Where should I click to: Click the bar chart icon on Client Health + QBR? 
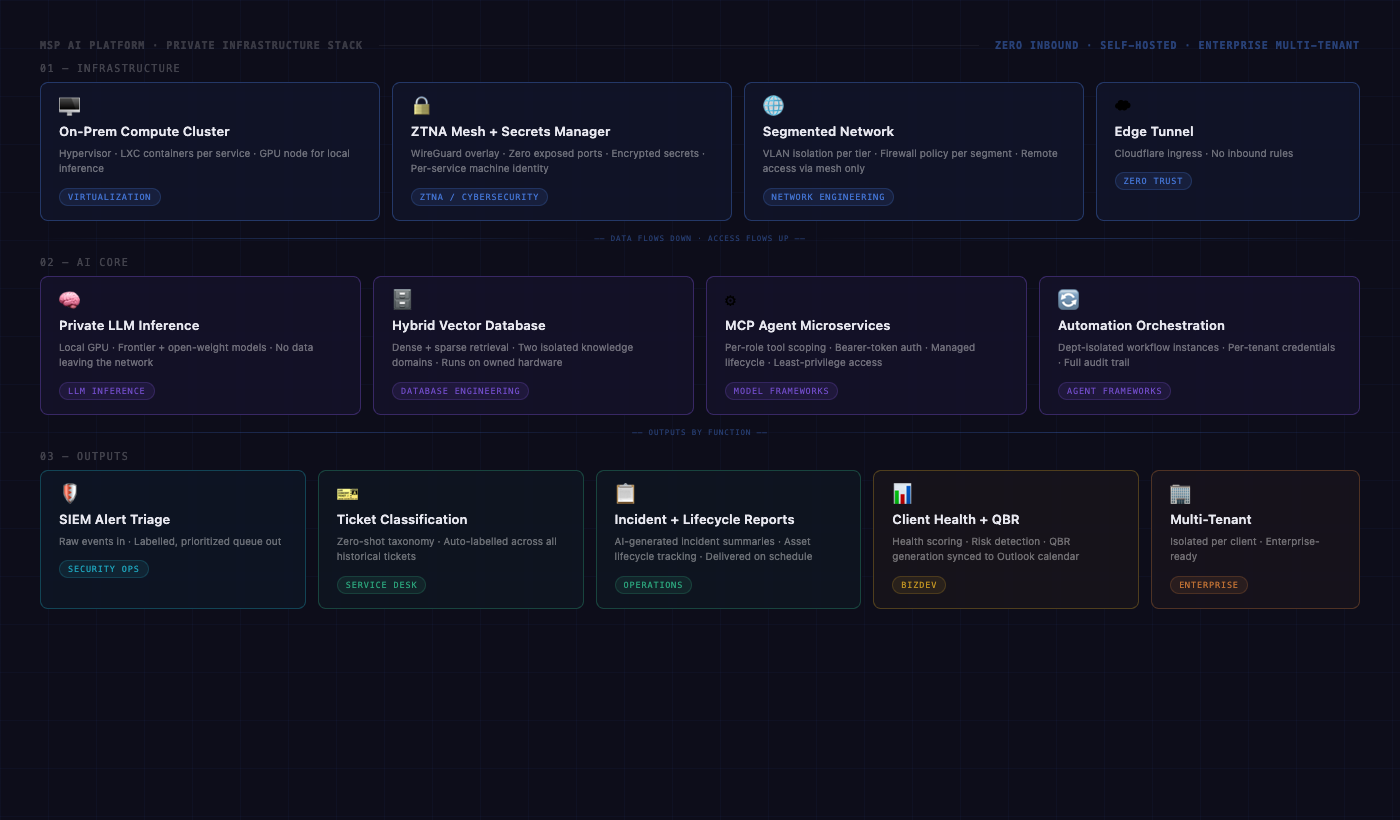pyautogui.click(x=901, y=493)
